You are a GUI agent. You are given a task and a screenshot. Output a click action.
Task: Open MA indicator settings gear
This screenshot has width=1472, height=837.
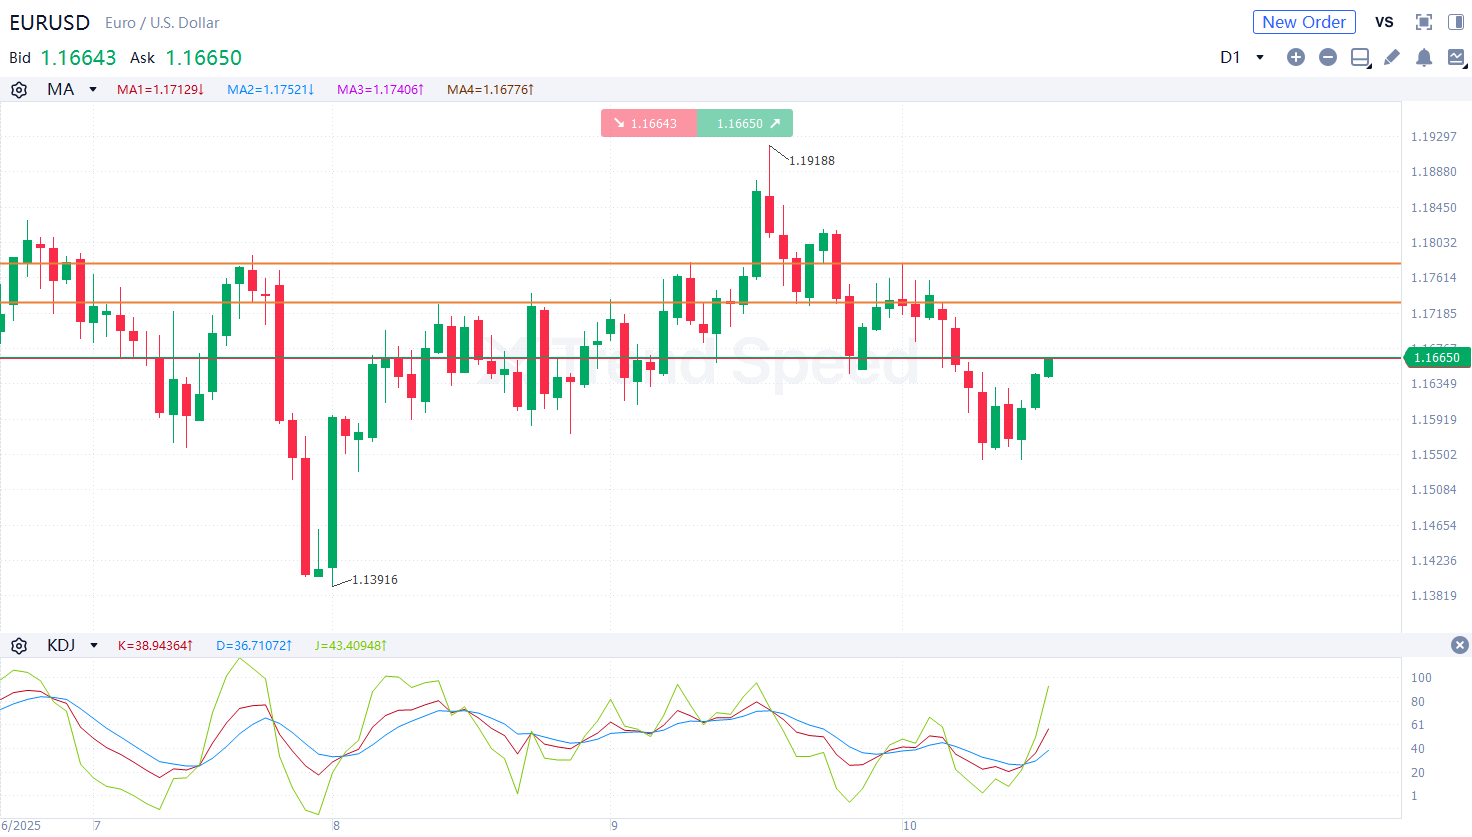pos(19,90)
